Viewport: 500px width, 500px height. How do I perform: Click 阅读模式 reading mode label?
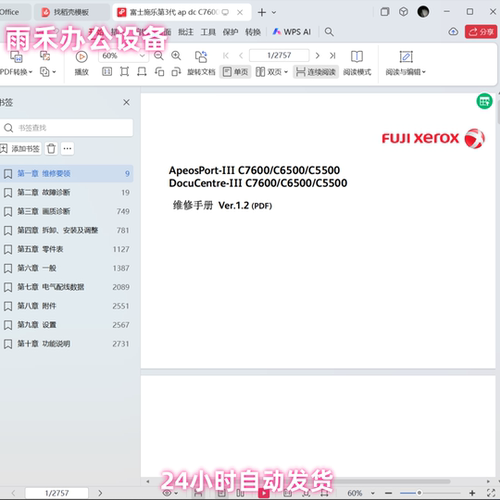pos(357,72)
